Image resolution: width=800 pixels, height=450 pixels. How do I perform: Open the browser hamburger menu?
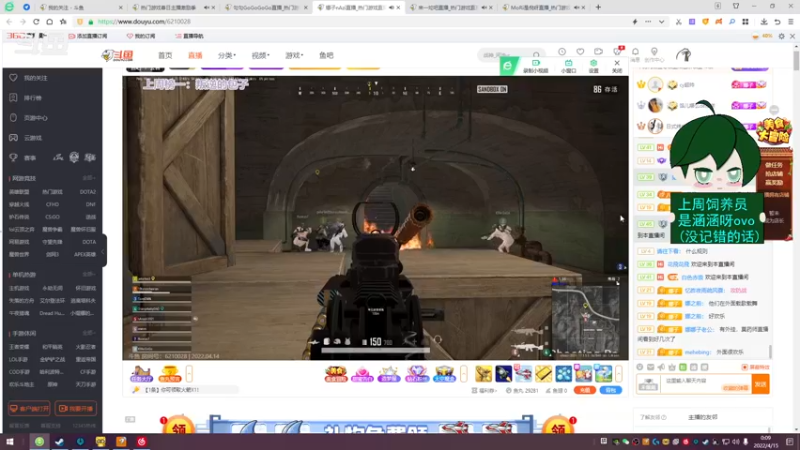point(790,22)
